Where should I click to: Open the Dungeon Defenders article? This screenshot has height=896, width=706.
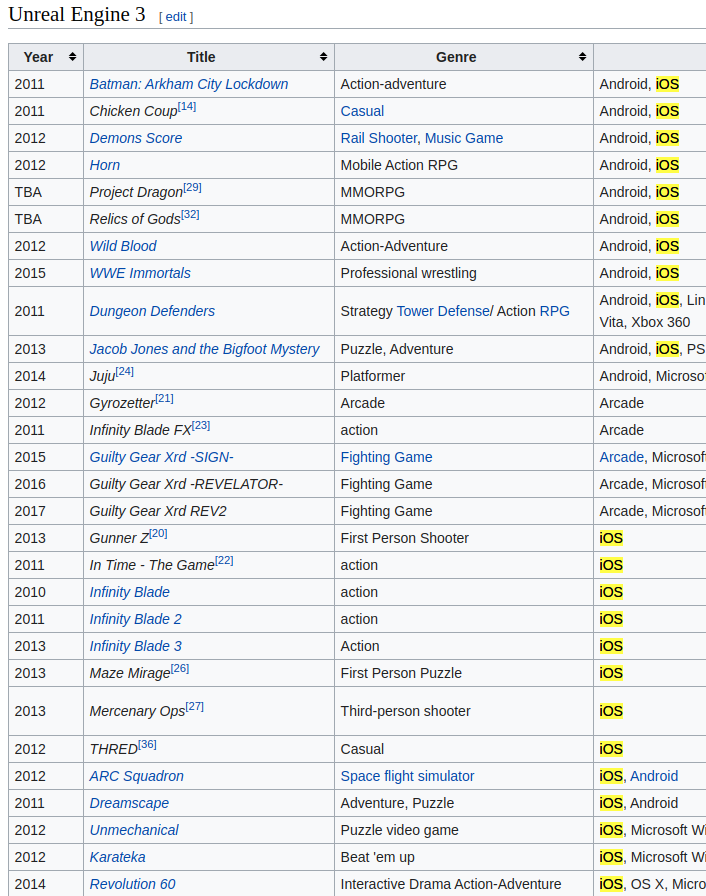[x=152, y=311]
